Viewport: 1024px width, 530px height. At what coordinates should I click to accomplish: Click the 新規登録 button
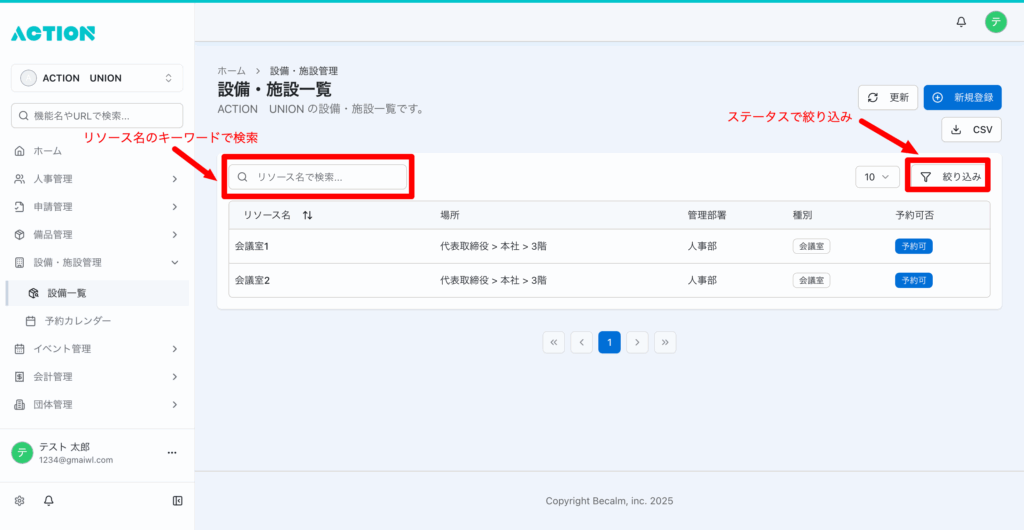962,97
